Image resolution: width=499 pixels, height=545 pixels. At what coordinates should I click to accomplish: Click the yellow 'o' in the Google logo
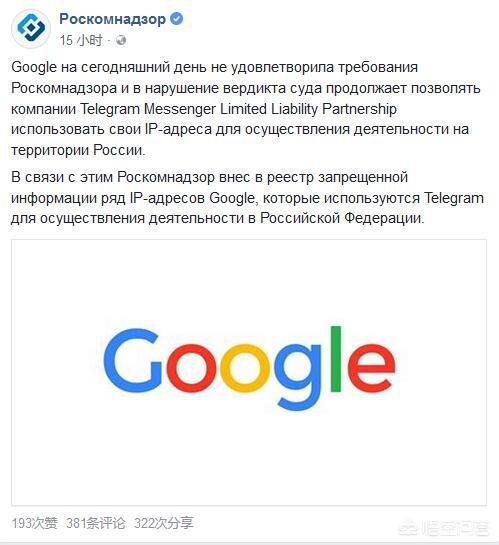click(x=245, y=368)
